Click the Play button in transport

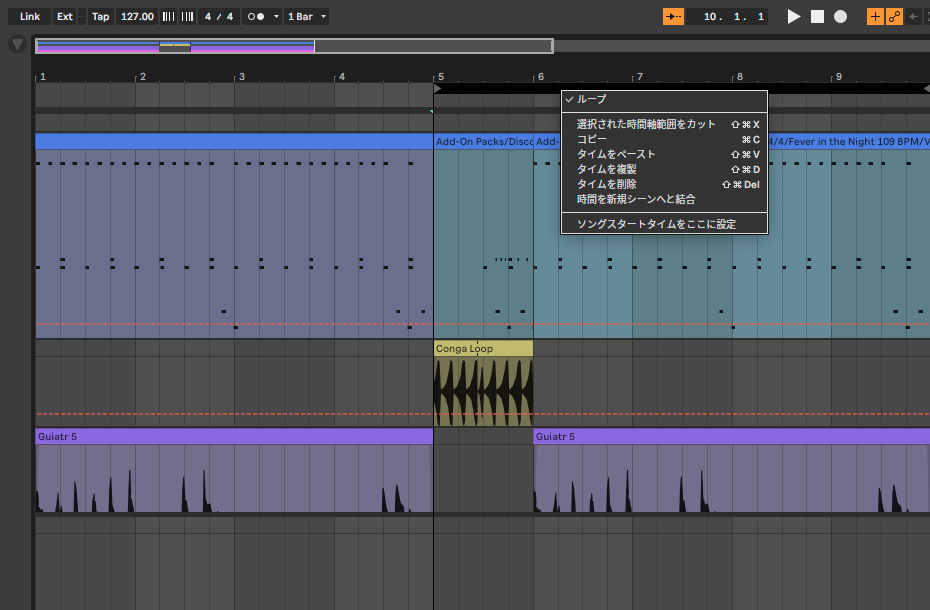pyautogui.click(x=794, y=17)
